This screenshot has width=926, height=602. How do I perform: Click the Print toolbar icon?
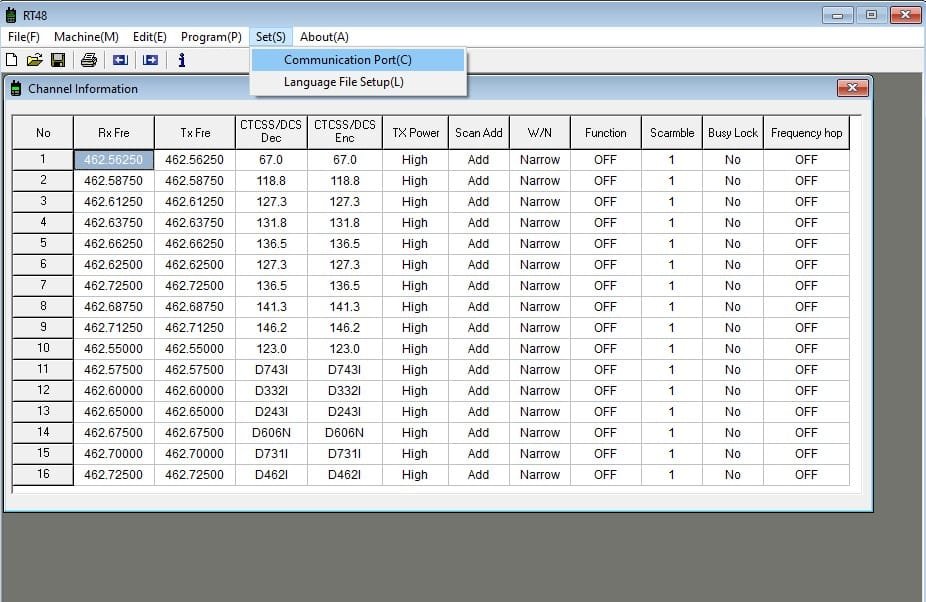pyautogui.click(x=89, y=60)
